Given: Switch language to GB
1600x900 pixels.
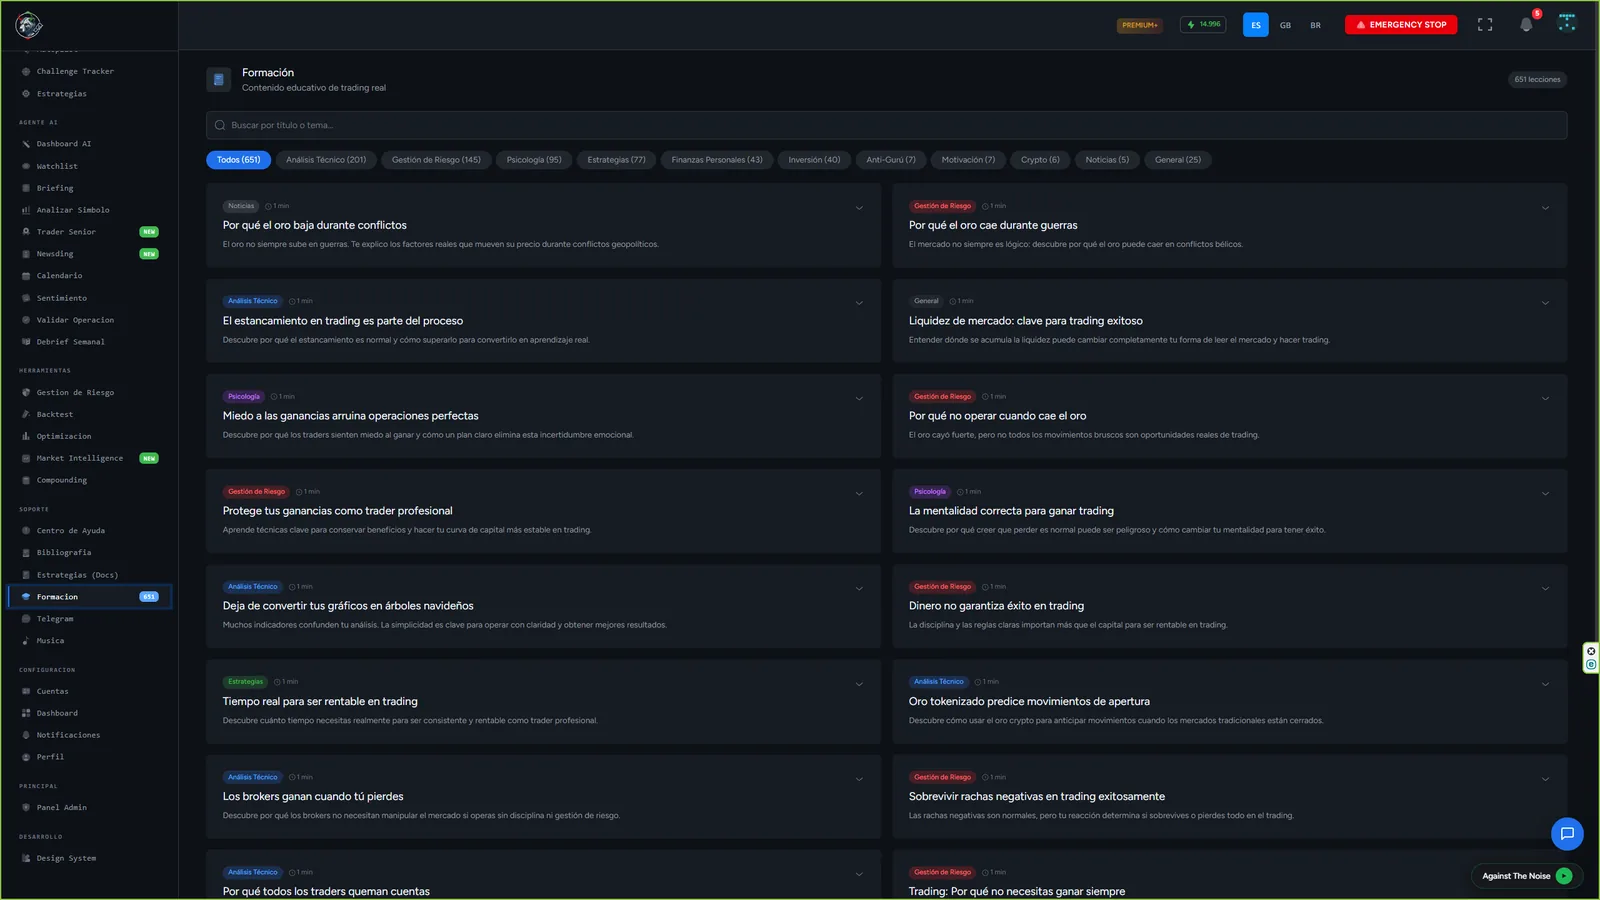Looking at the screenshot, I should [x=1286, y=25].
